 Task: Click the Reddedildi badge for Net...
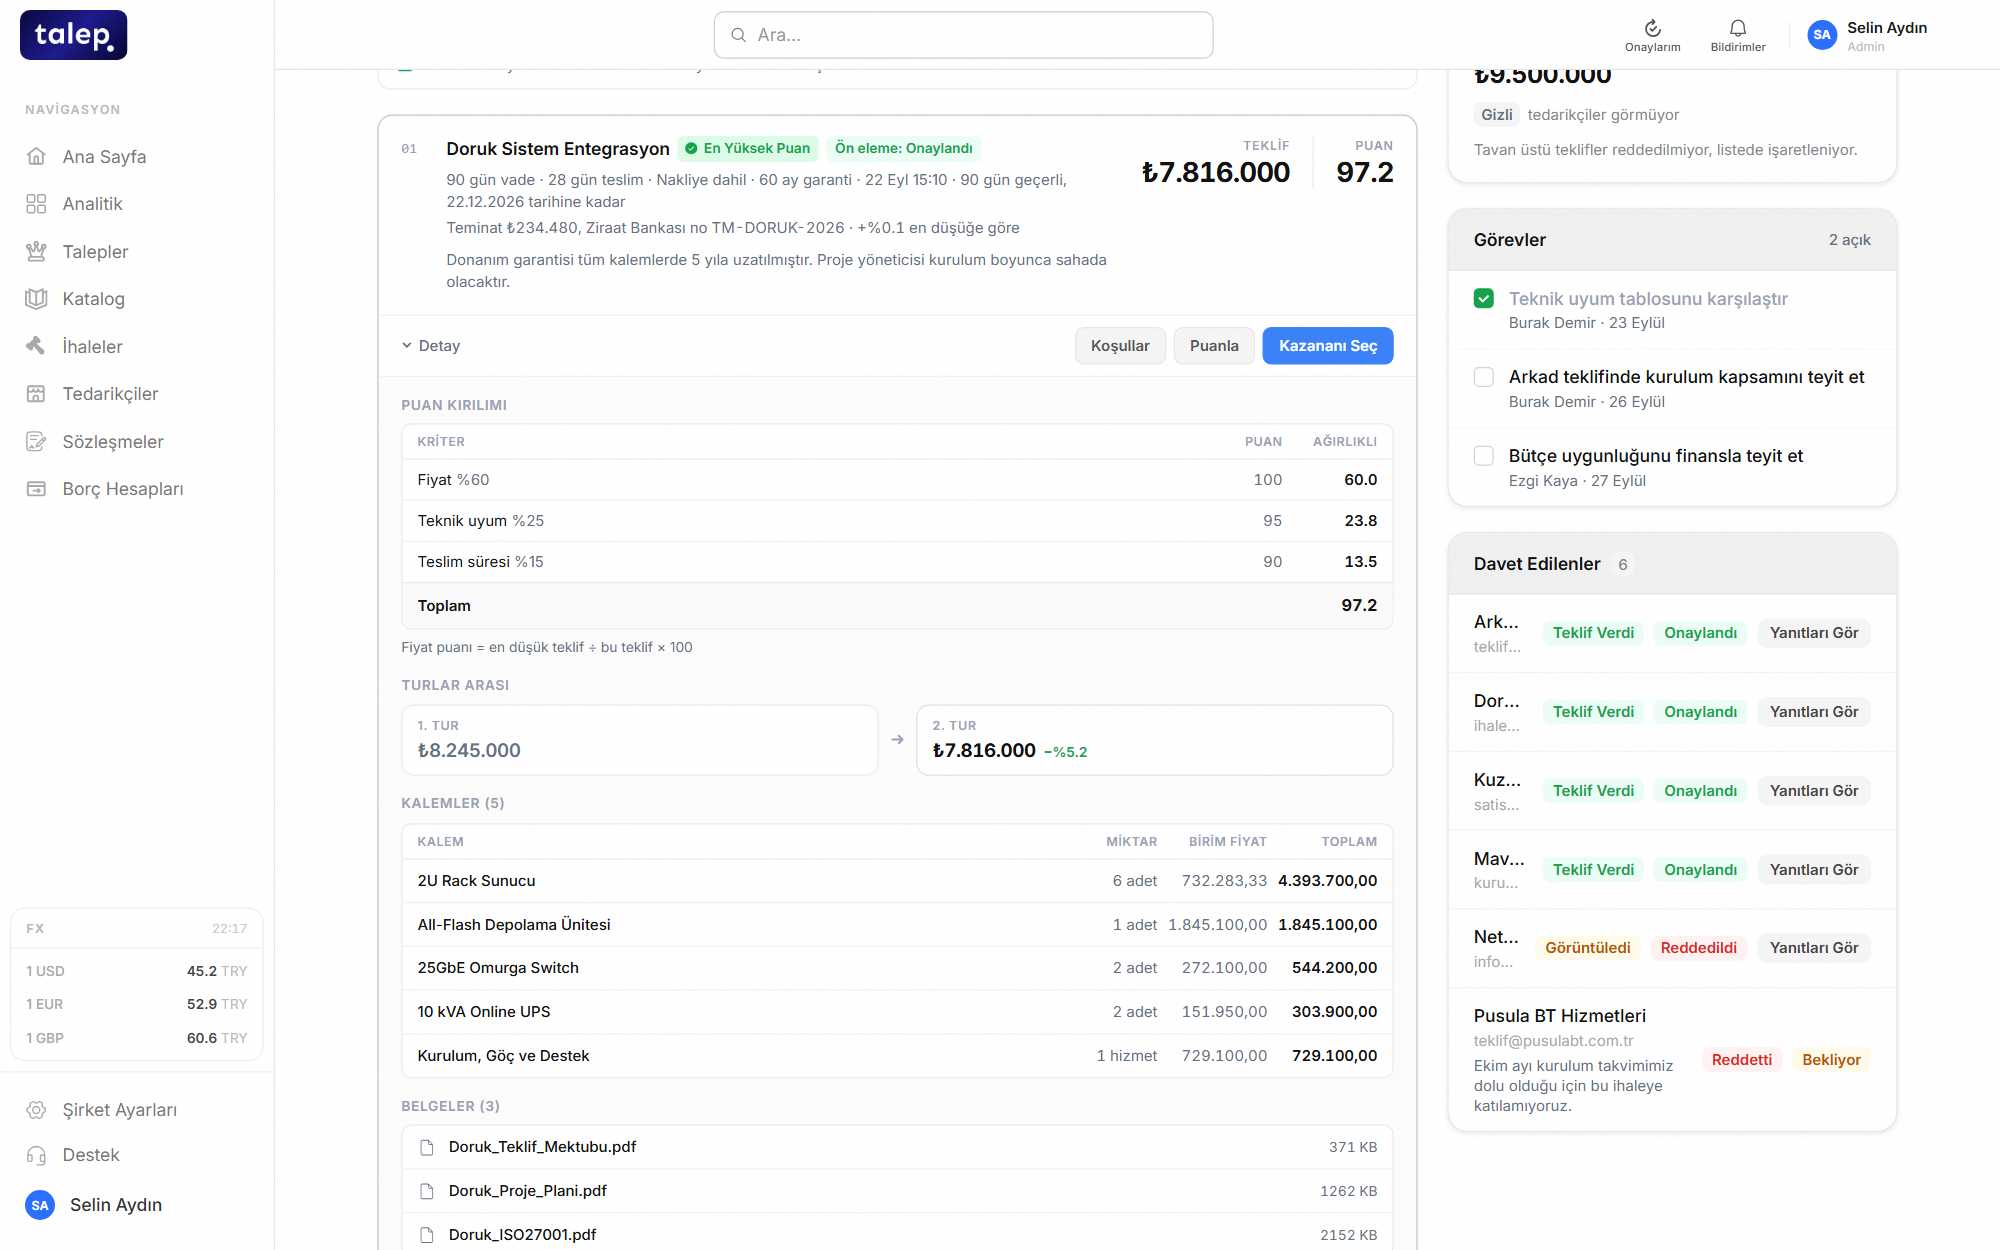(x=1698, y=948)
